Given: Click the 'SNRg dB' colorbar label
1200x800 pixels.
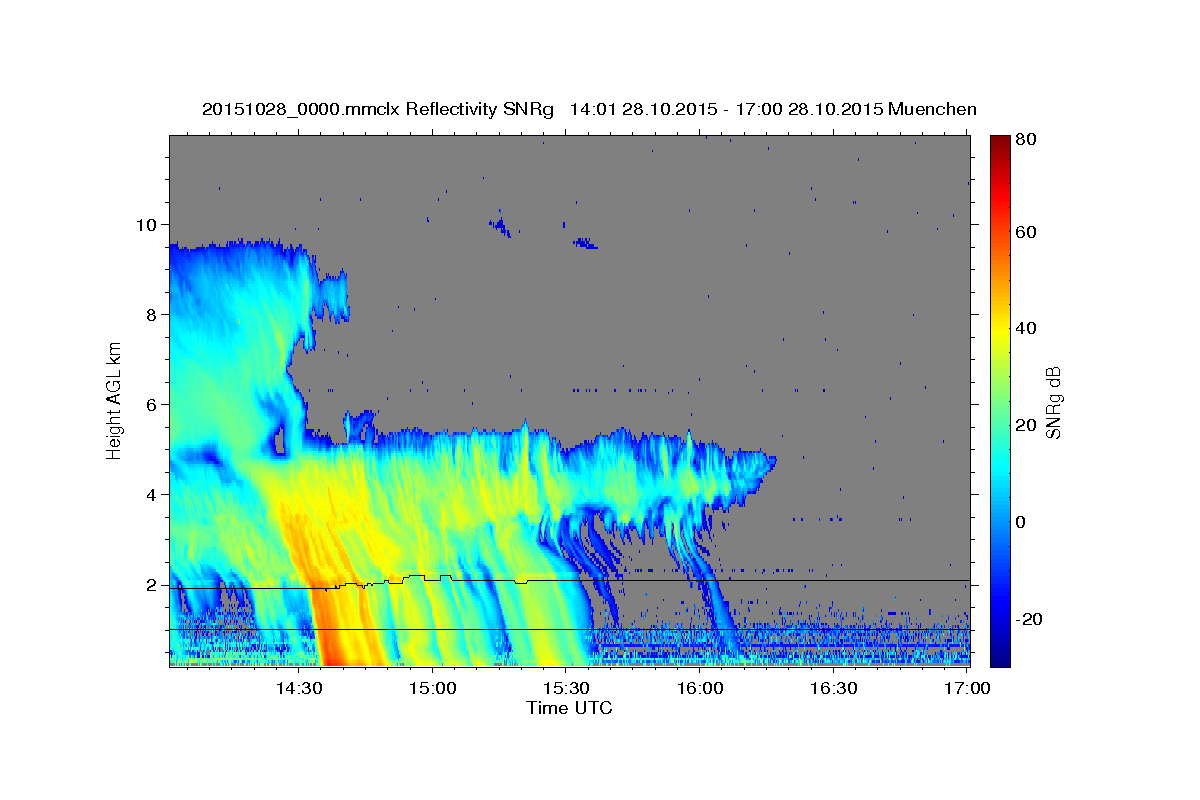Looking at the screenshot, I should [1053, 402].
